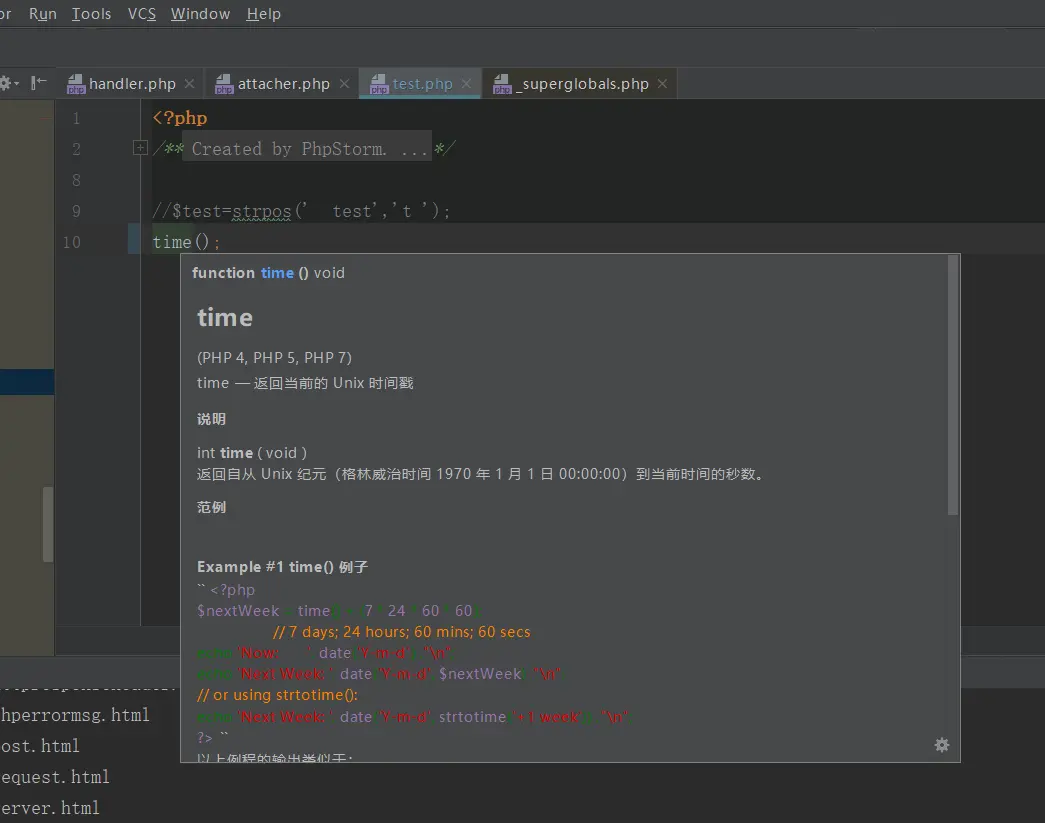The image size is (1045, 823).
Task: Click the _superglobals.php file icon
Action: pyautogui.click(x=502, y=84)
